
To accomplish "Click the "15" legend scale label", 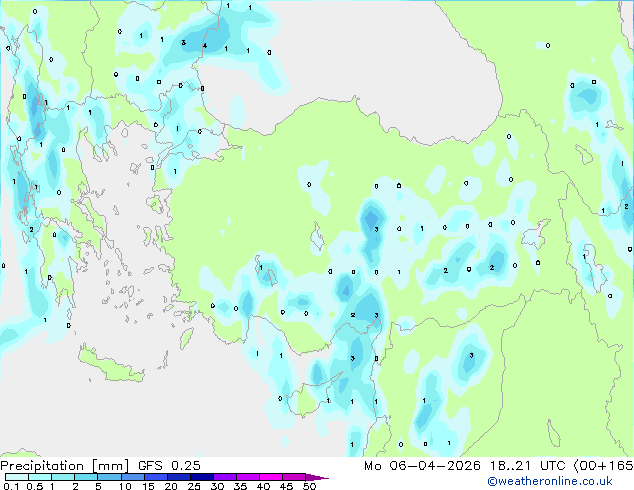I will click(148, 486).
